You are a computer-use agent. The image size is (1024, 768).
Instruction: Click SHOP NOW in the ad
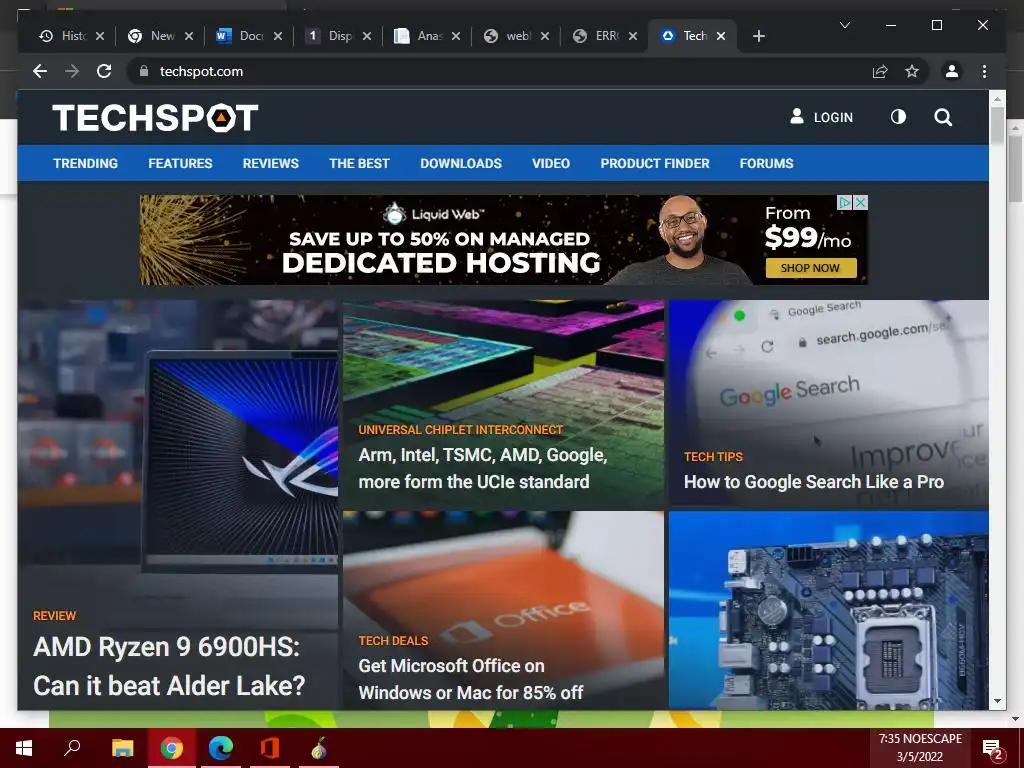[x=810, y=268]
